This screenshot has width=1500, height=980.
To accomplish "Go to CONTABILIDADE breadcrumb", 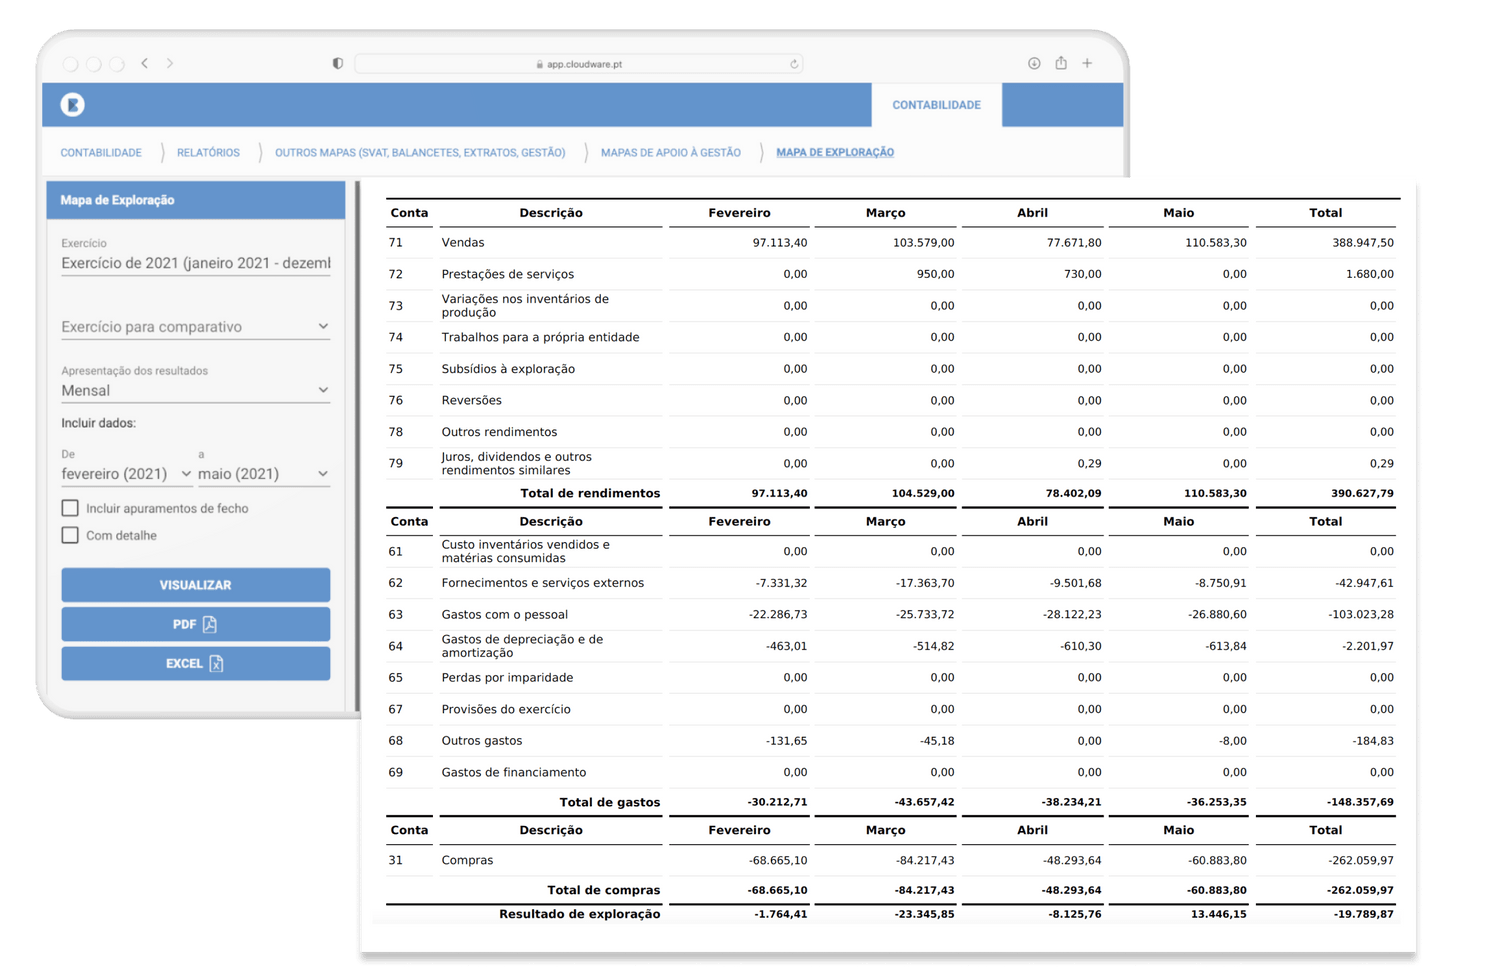I will 101,153.
